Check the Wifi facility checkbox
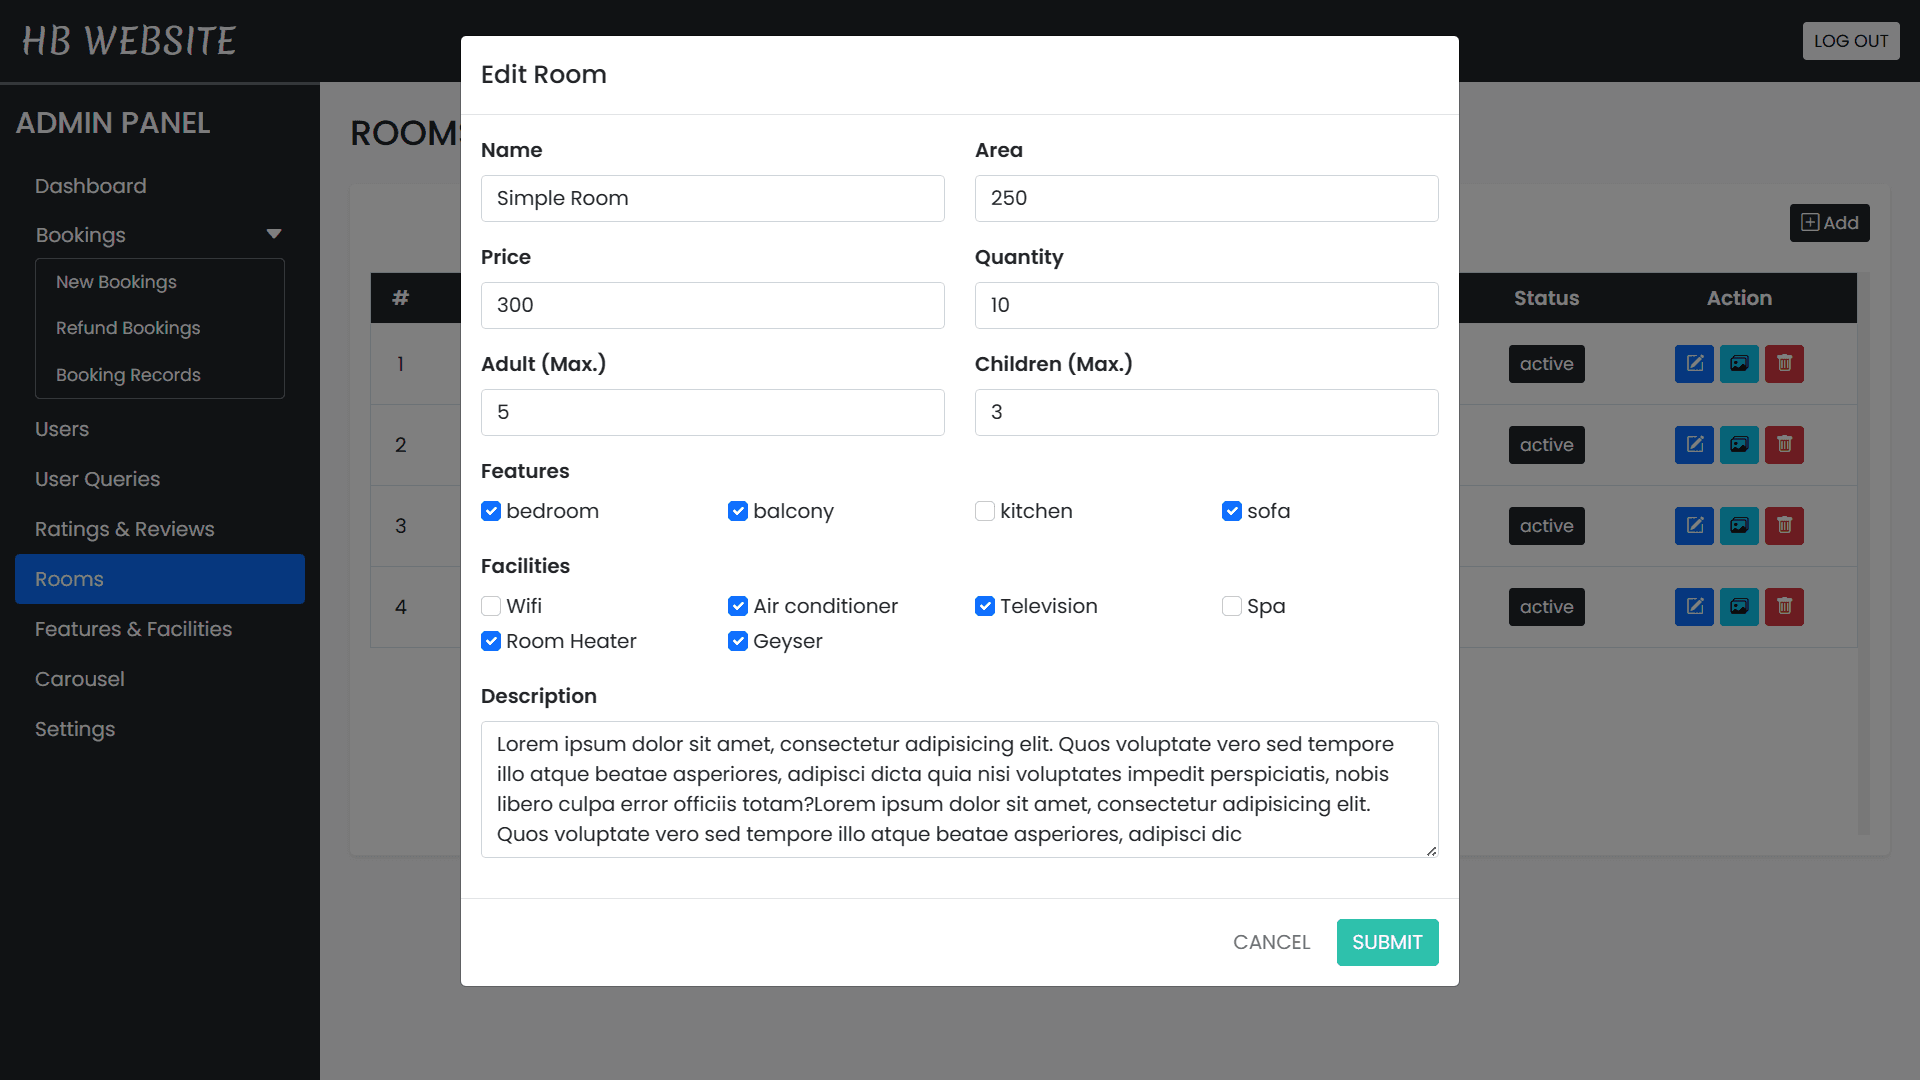 tap(491, 606)
